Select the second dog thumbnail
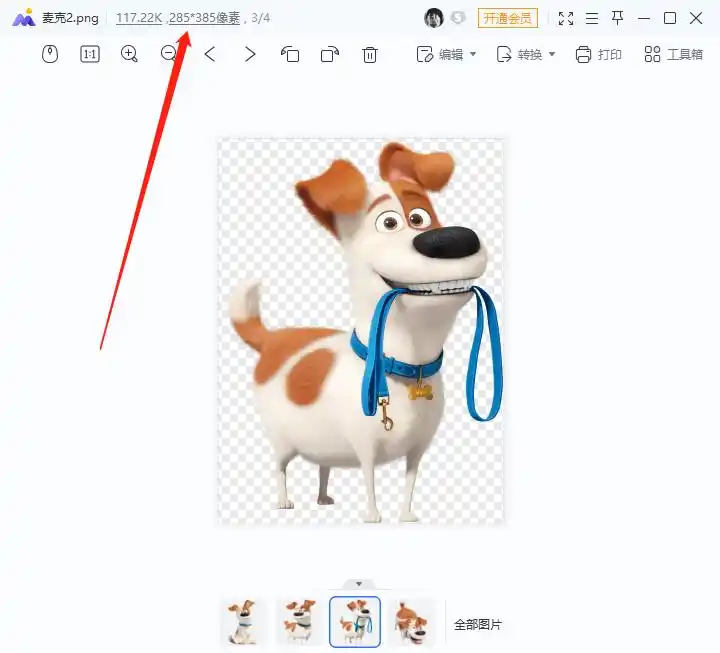720x653 pixels. (x=299, y=622)
